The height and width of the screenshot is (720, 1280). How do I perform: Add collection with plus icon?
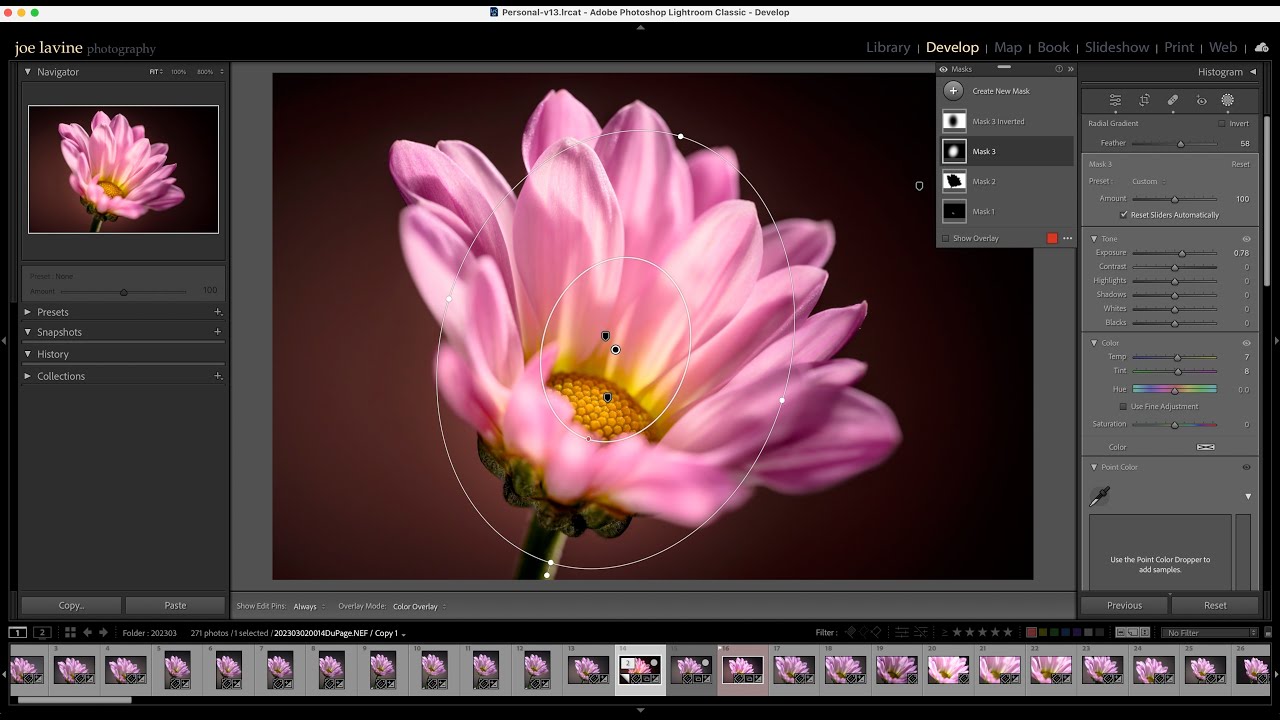pyautogui.click(x=217, y=376)
